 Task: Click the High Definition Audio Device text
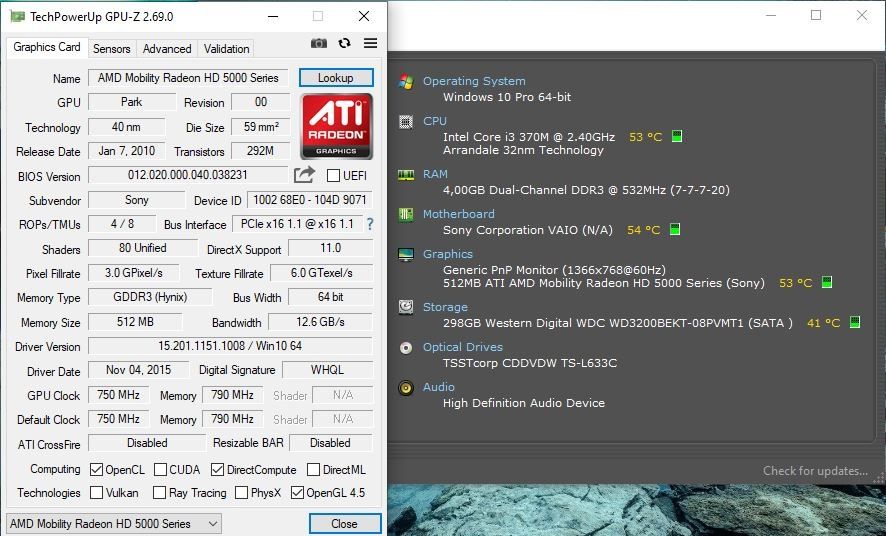pos(524,403)
